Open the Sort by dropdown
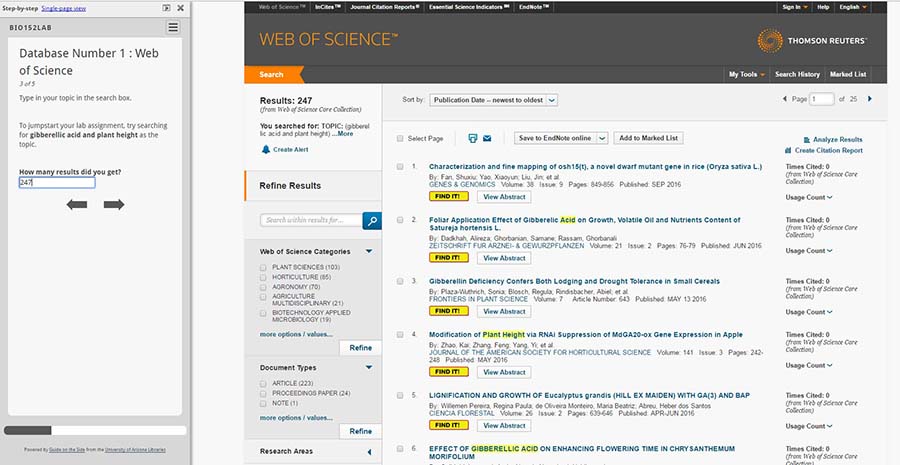This screenshot has width=900, height=465. [494, 100]
